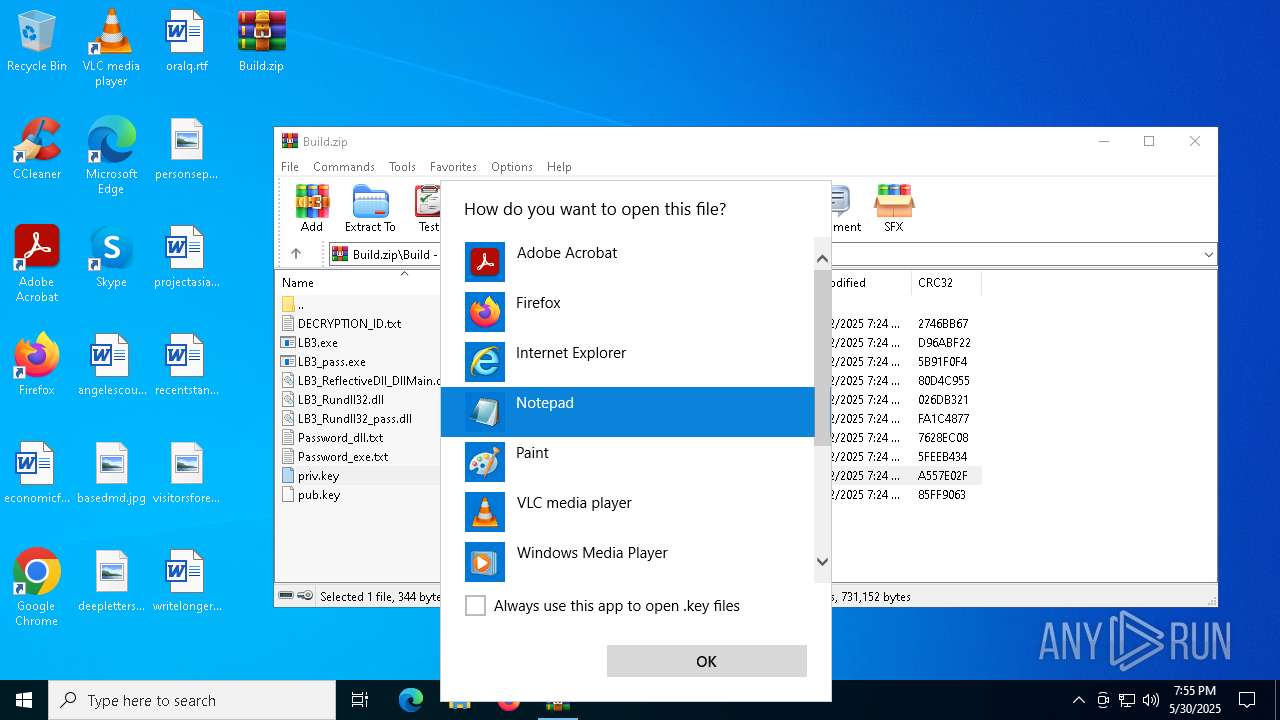This screenshot has width=1280, height=720.
Task: Click CRC32 value 2746BB67
Action: pyautogui.click(x=942, y=324)
